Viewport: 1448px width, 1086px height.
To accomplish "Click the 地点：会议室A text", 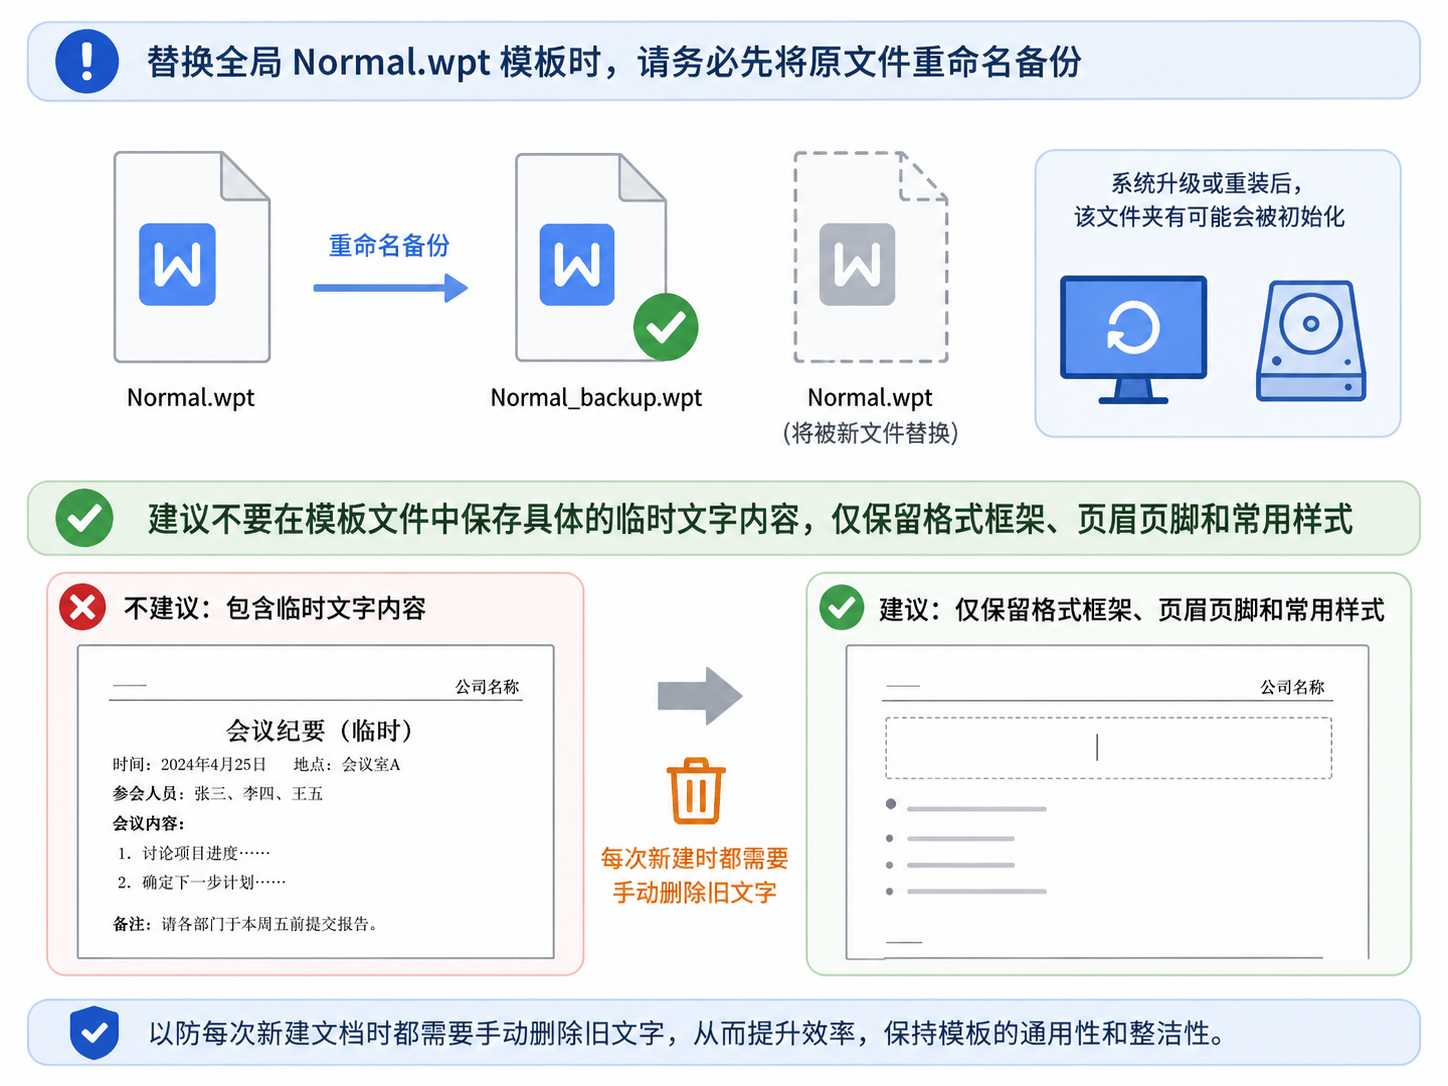I will 347,765.
